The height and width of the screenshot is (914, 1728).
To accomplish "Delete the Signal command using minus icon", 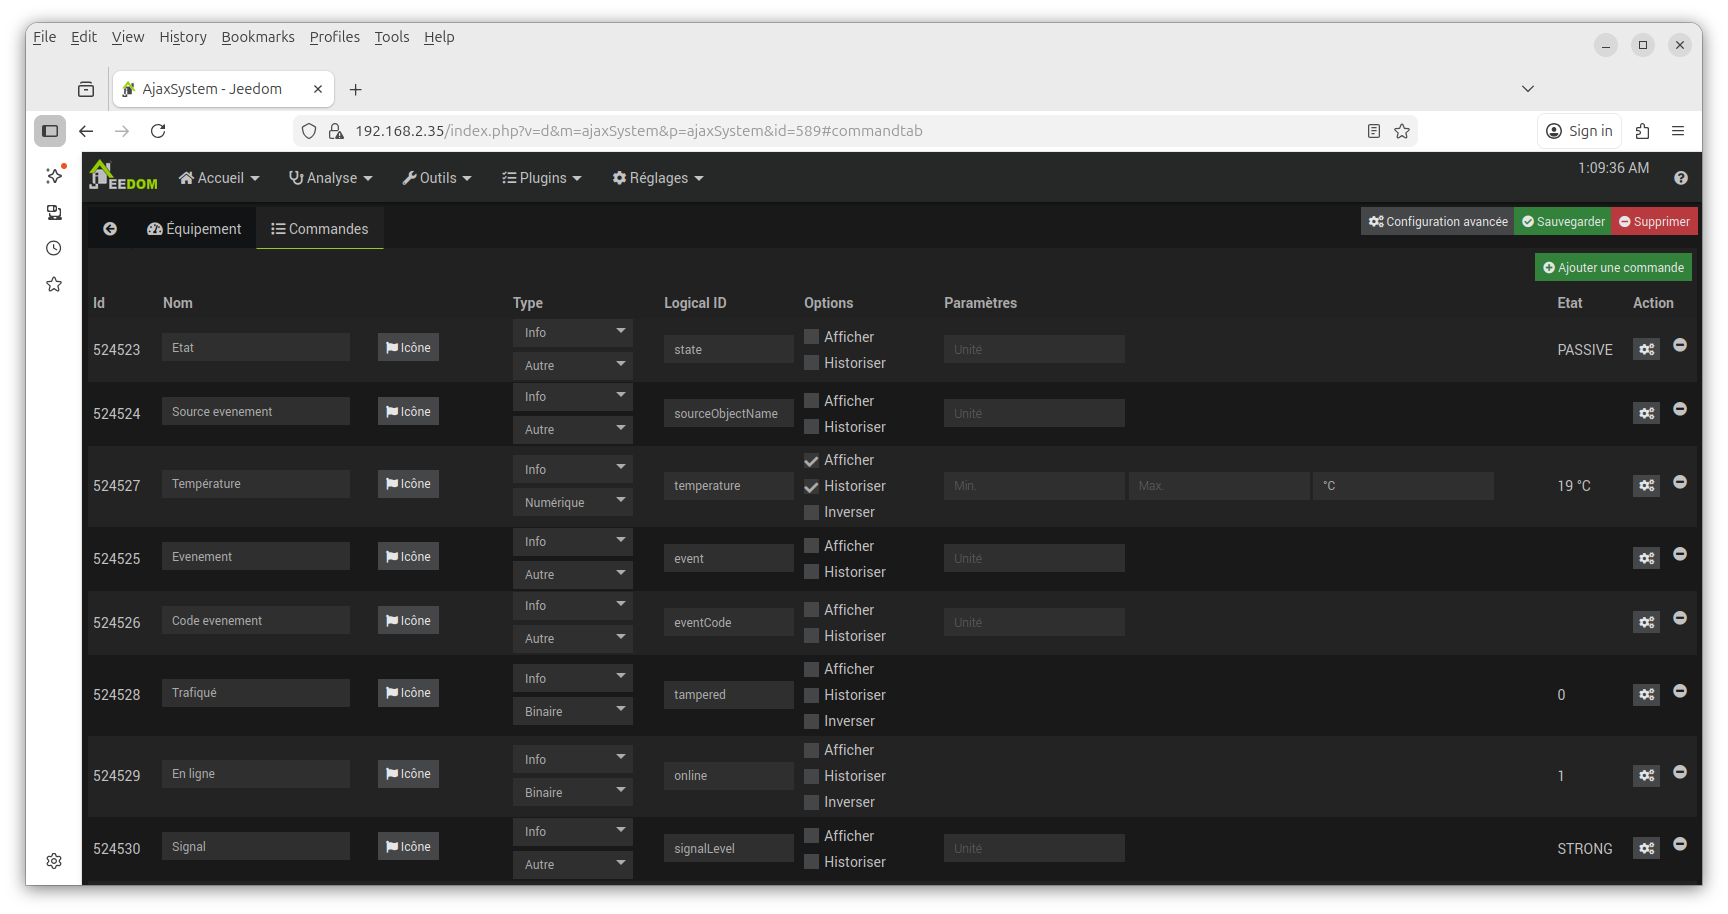I will coord(1680,844).
